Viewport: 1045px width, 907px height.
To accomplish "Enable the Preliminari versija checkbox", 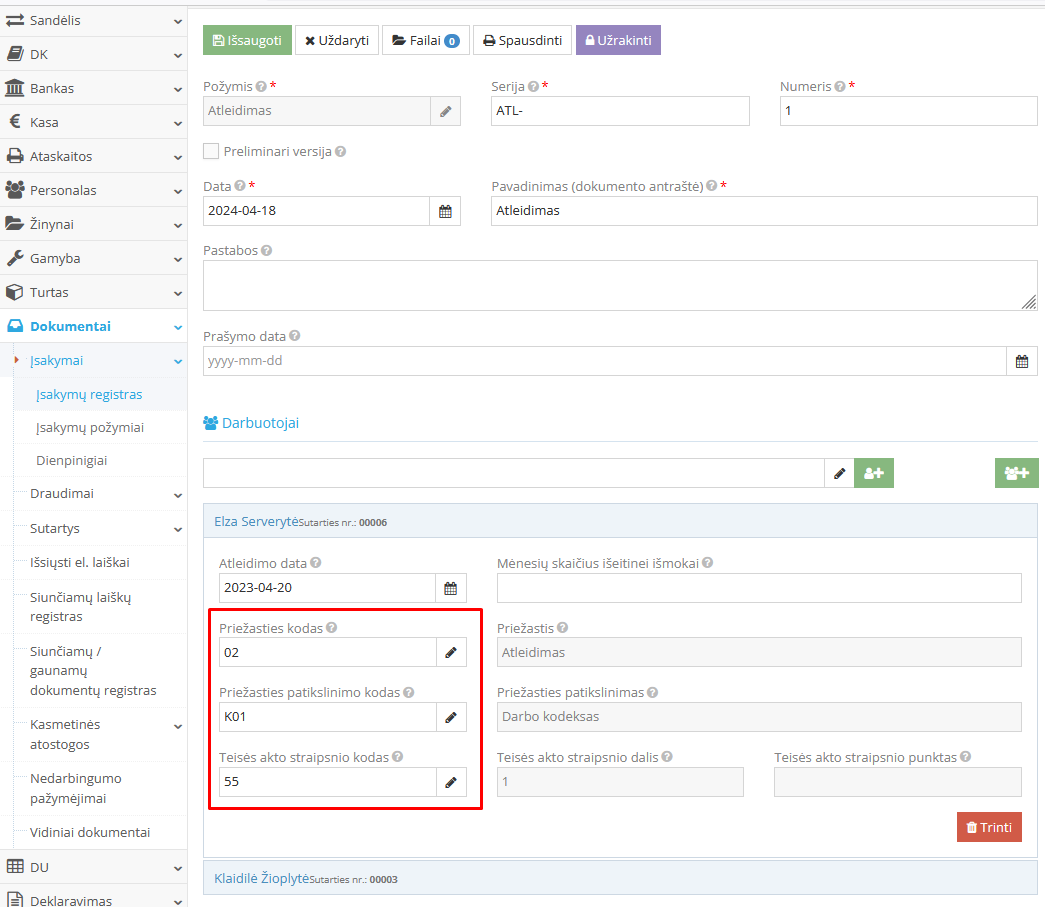I will [x=211, y=151].
